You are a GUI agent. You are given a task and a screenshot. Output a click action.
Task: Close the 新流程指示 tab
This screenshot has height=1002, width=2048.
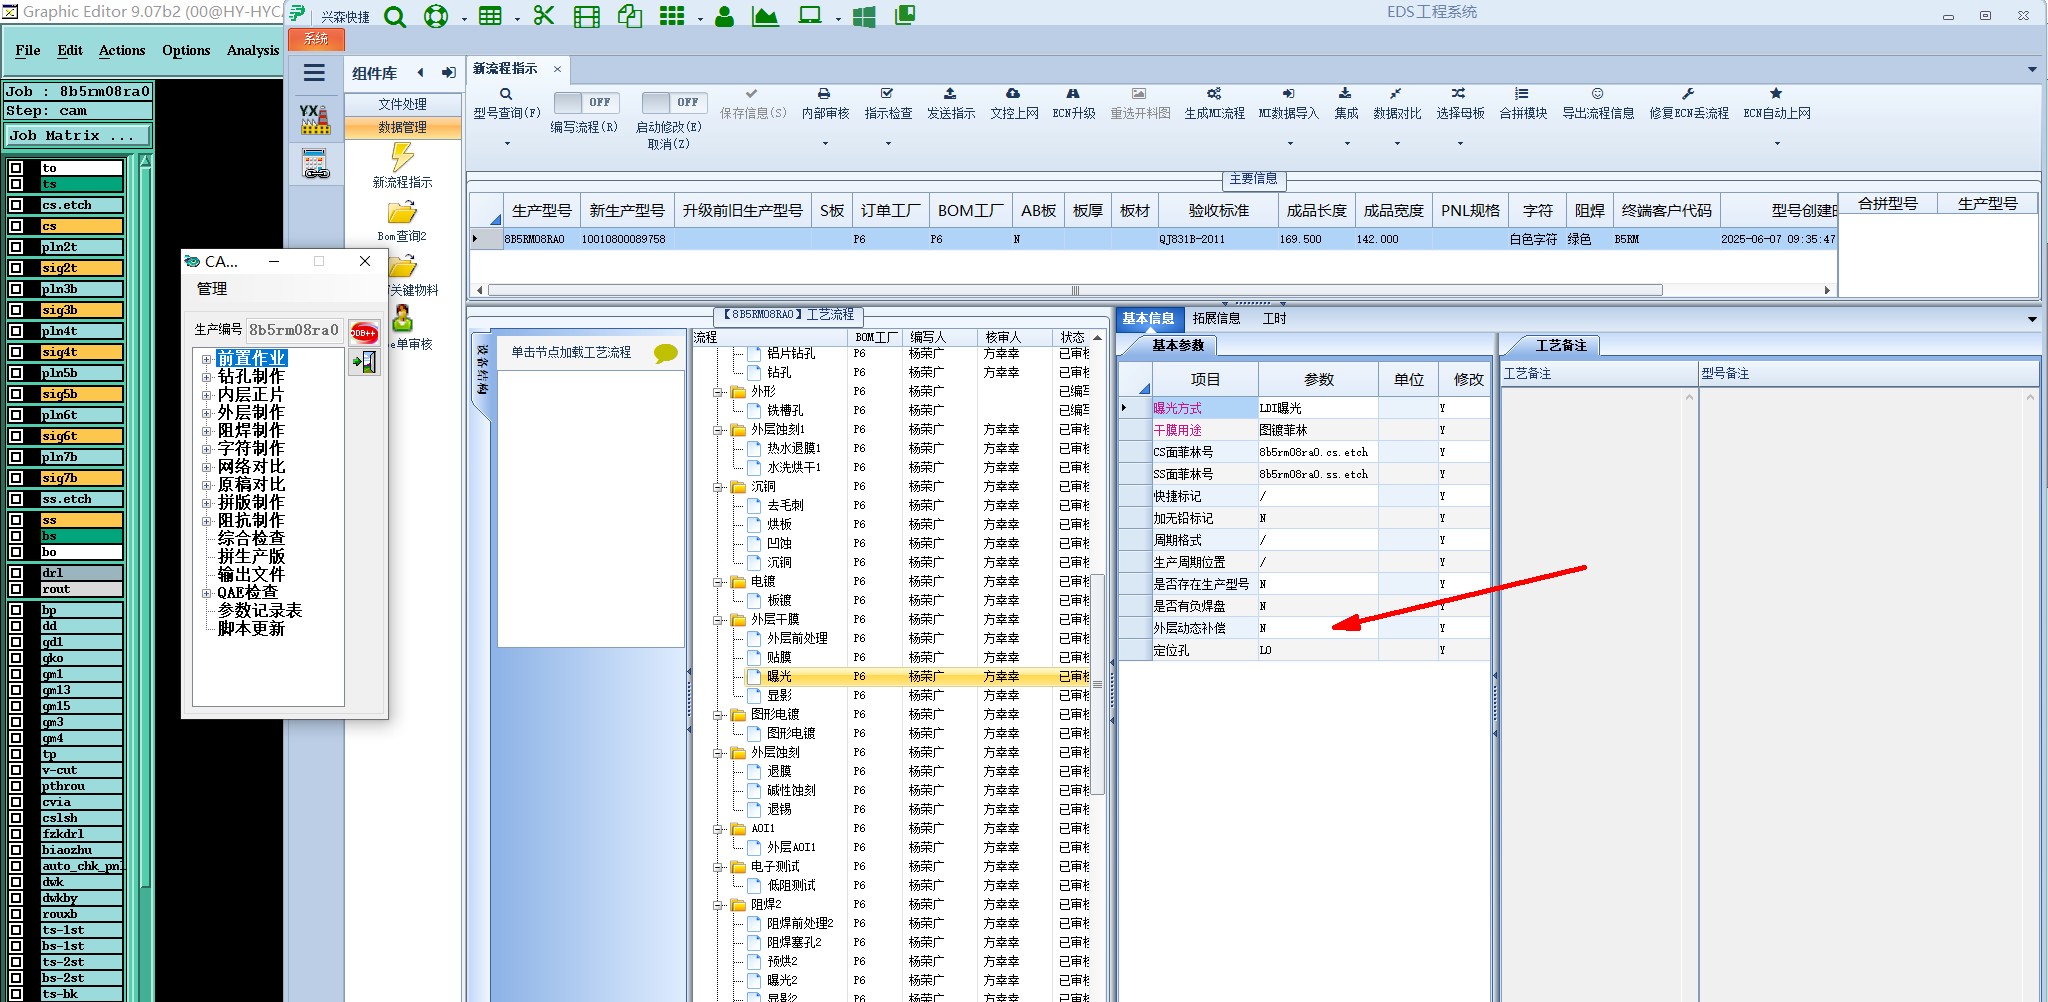point(557,69)
